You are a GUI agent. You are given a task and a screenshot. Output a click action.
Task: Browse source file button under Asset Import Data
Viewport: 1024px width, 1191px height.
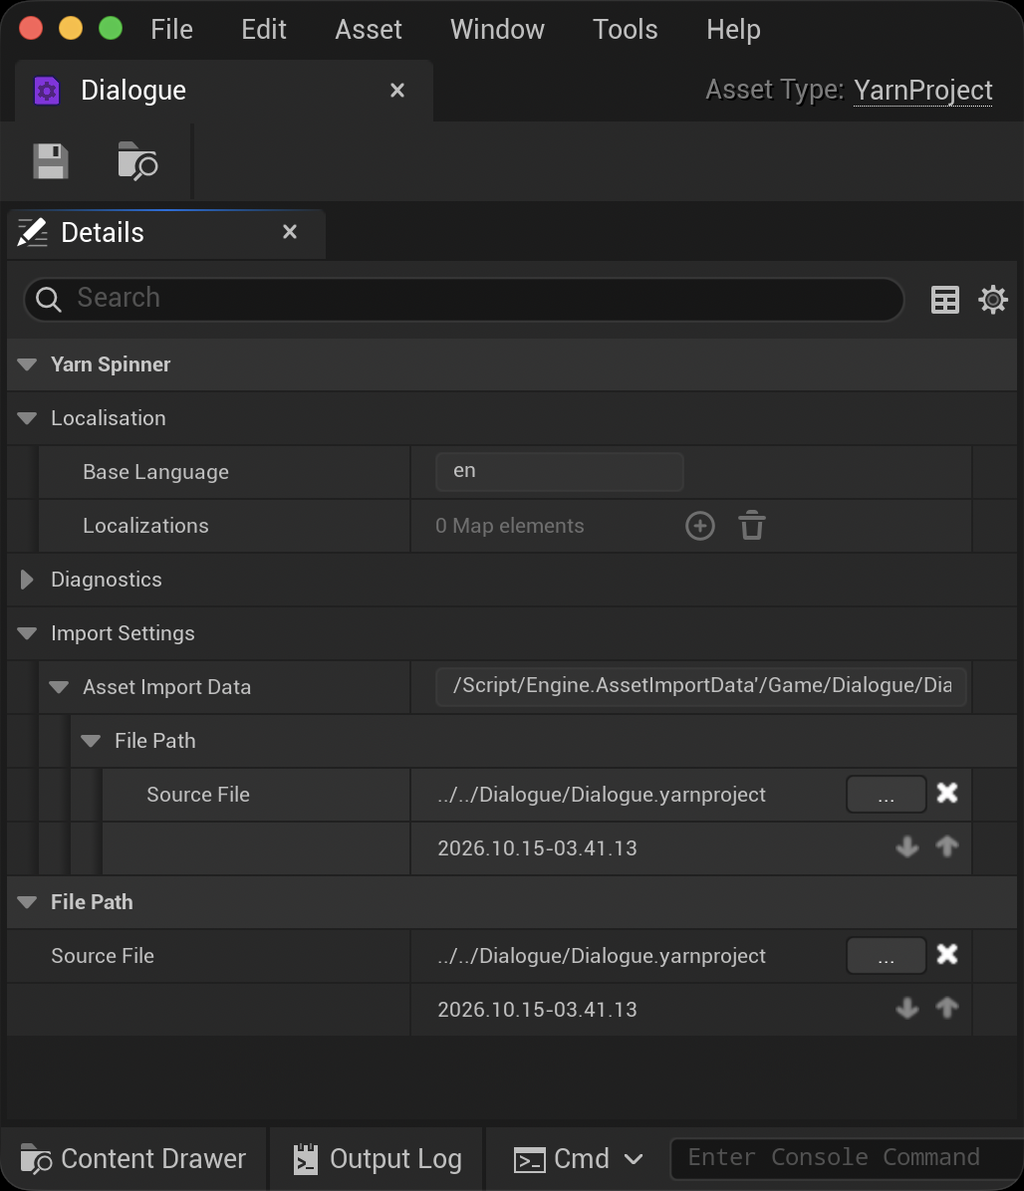coord(886,794)
